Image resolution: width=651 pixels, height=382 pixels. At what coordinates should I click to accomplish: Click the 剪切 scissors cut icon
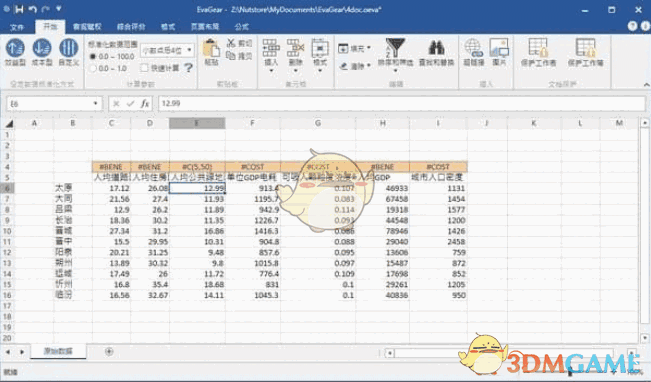231,43
